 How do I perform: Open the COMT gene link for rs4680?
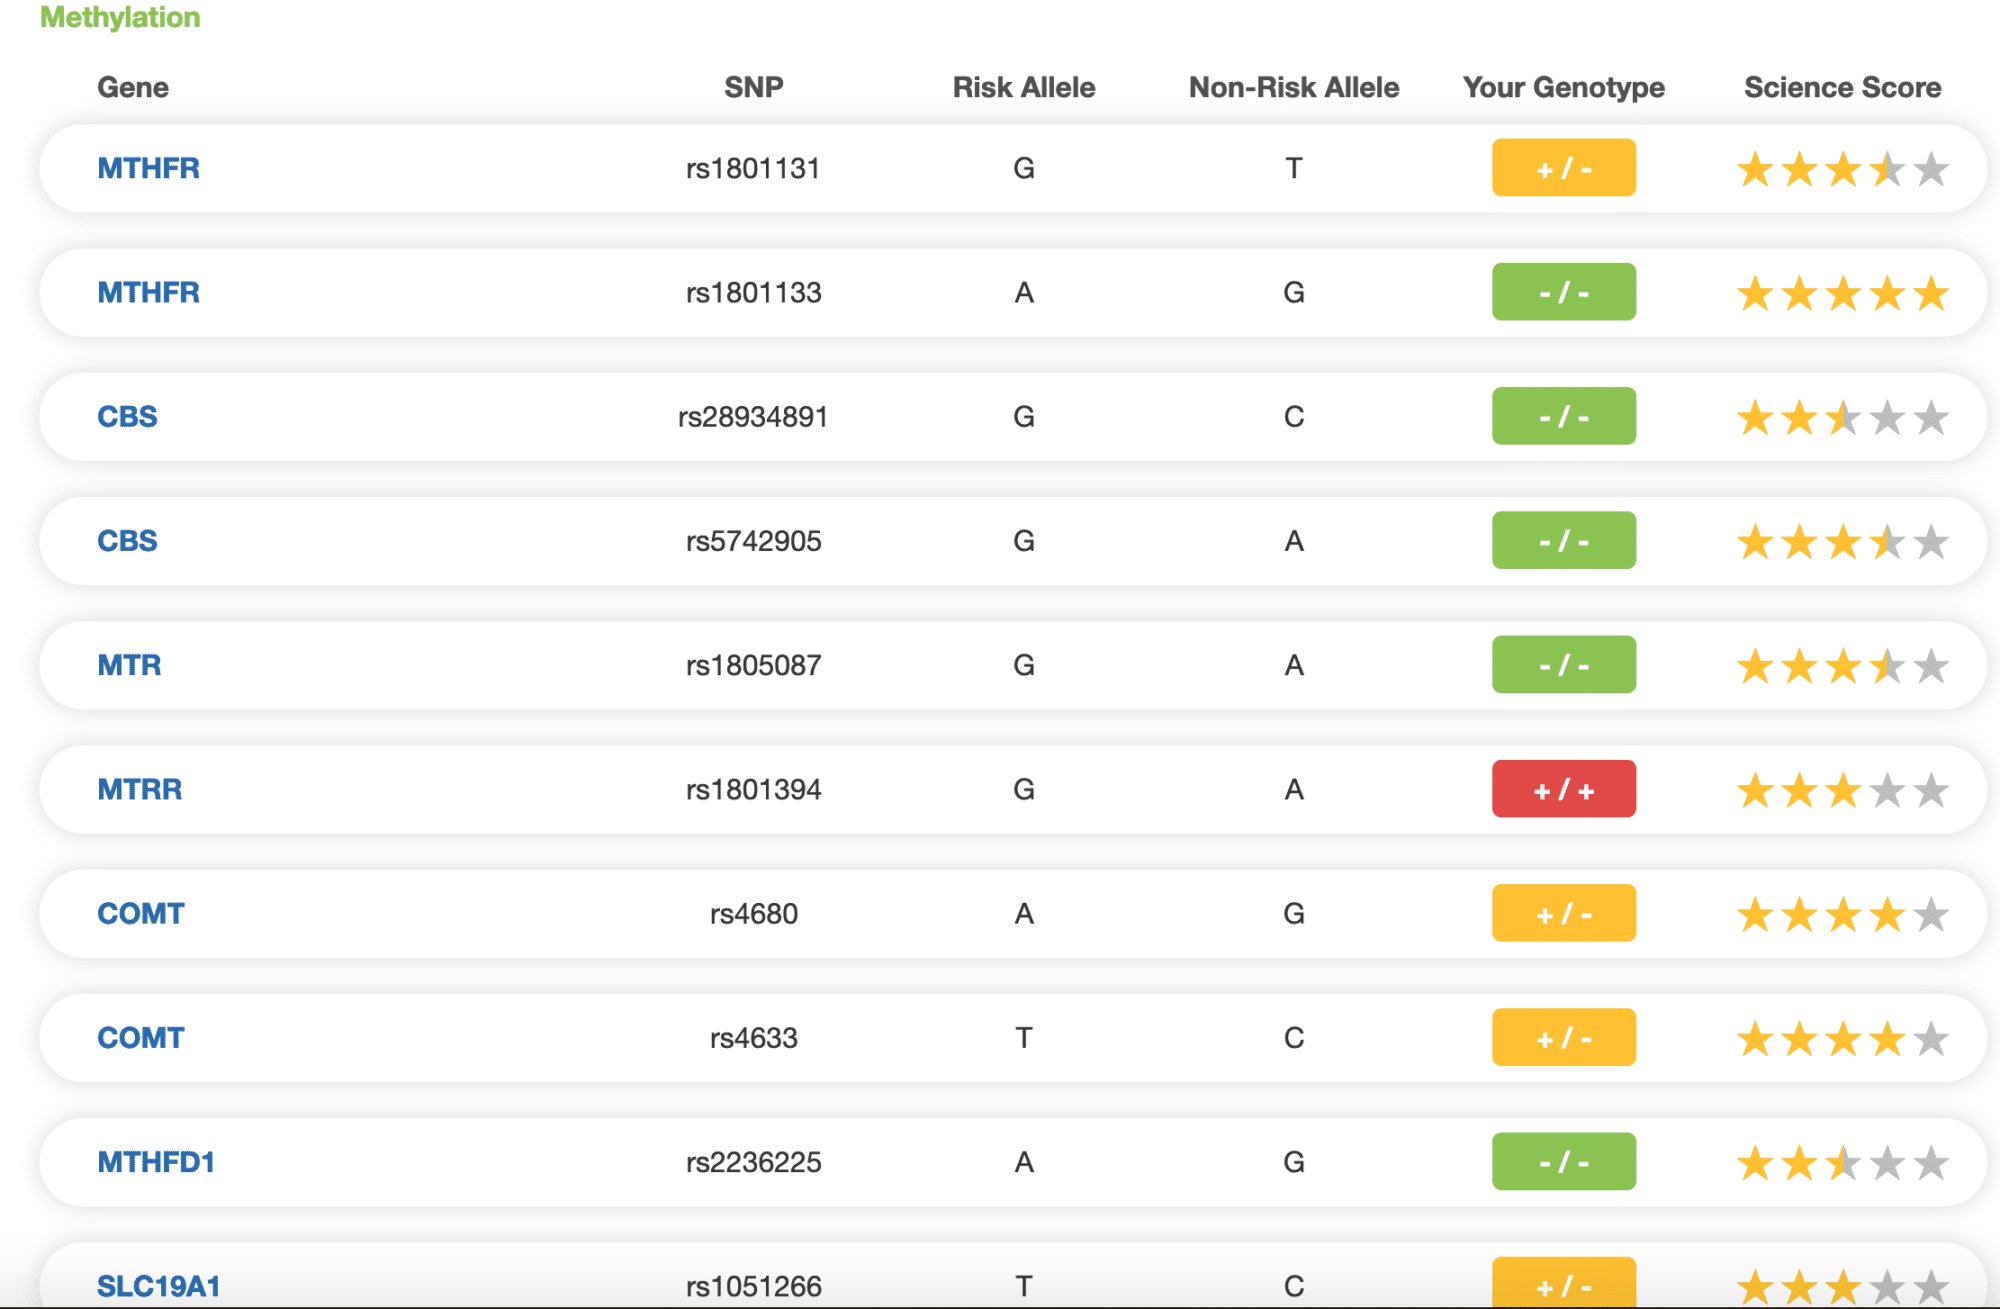[x=141, y=913]
